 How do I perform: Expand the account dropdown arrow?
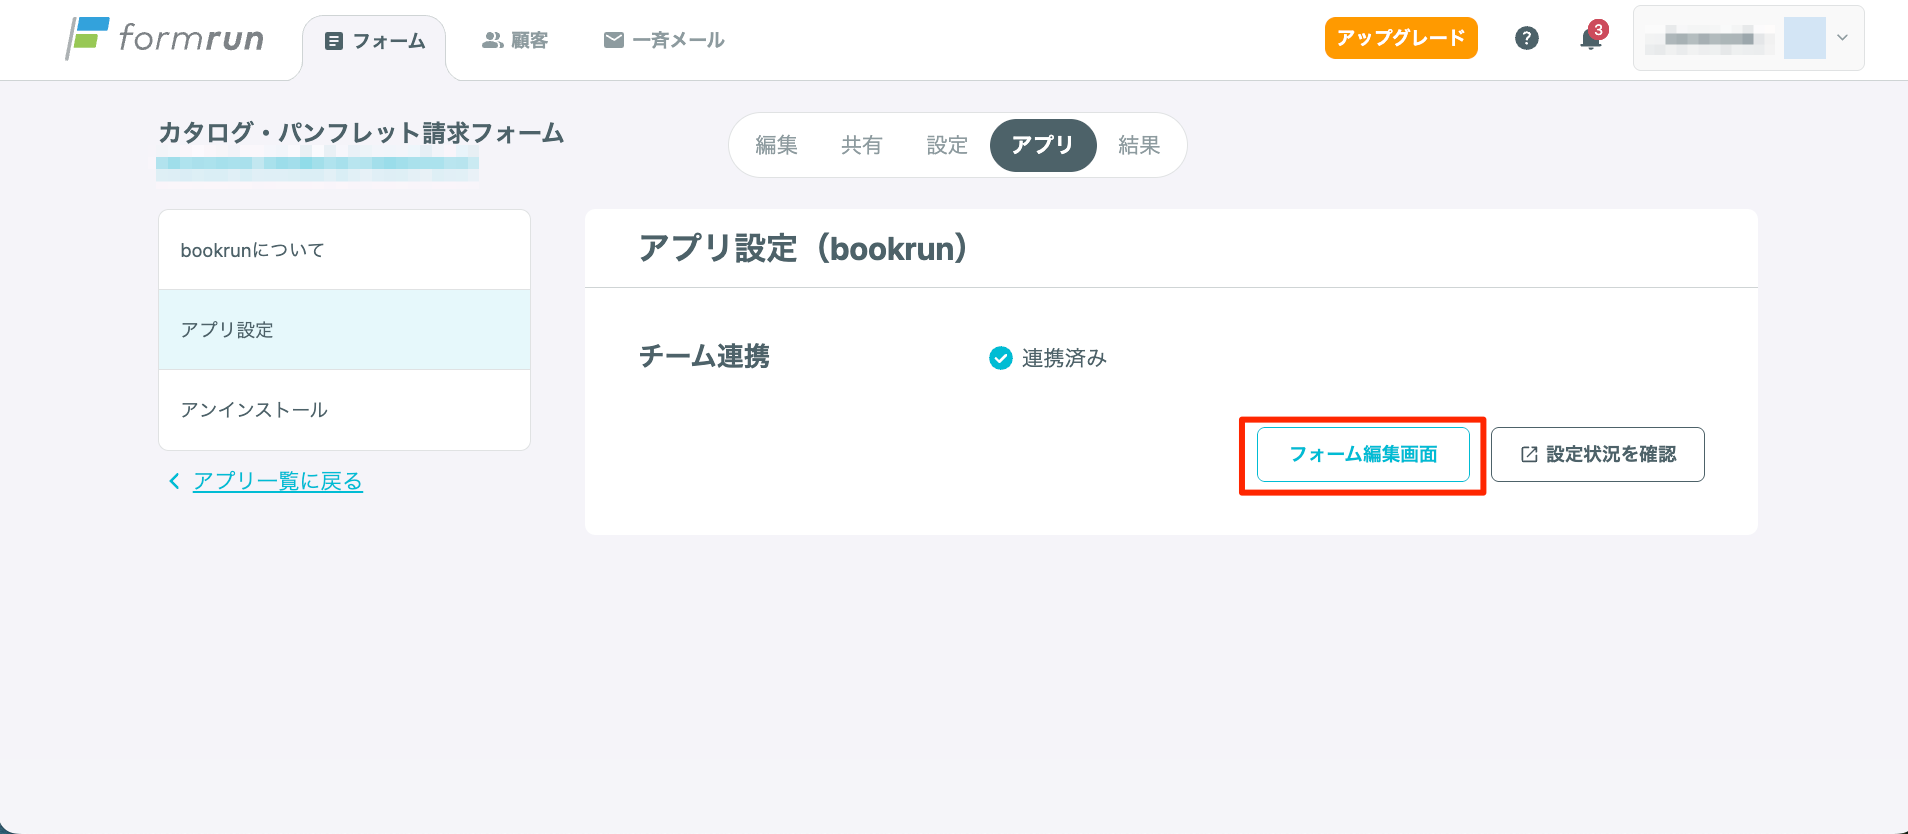(1842, 38)
